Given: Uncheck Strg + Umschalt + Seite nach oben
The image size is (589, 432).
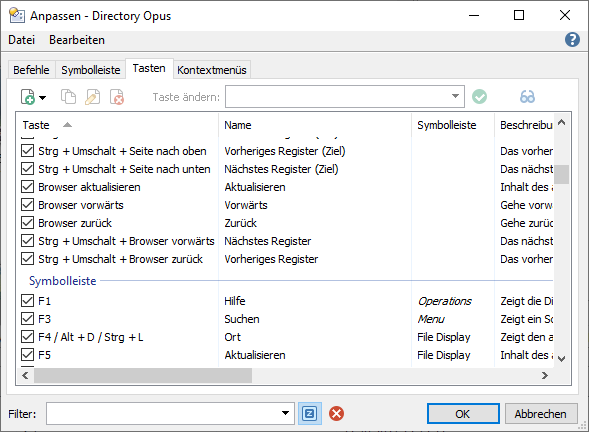Looking at the screenshot, I should point(27,151).
